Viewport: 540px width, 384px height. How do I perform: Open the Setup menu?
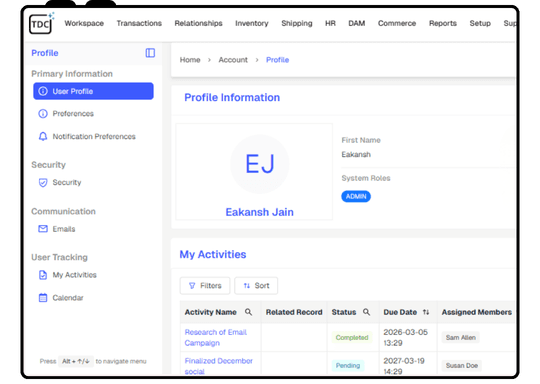[x=480, y=23]
